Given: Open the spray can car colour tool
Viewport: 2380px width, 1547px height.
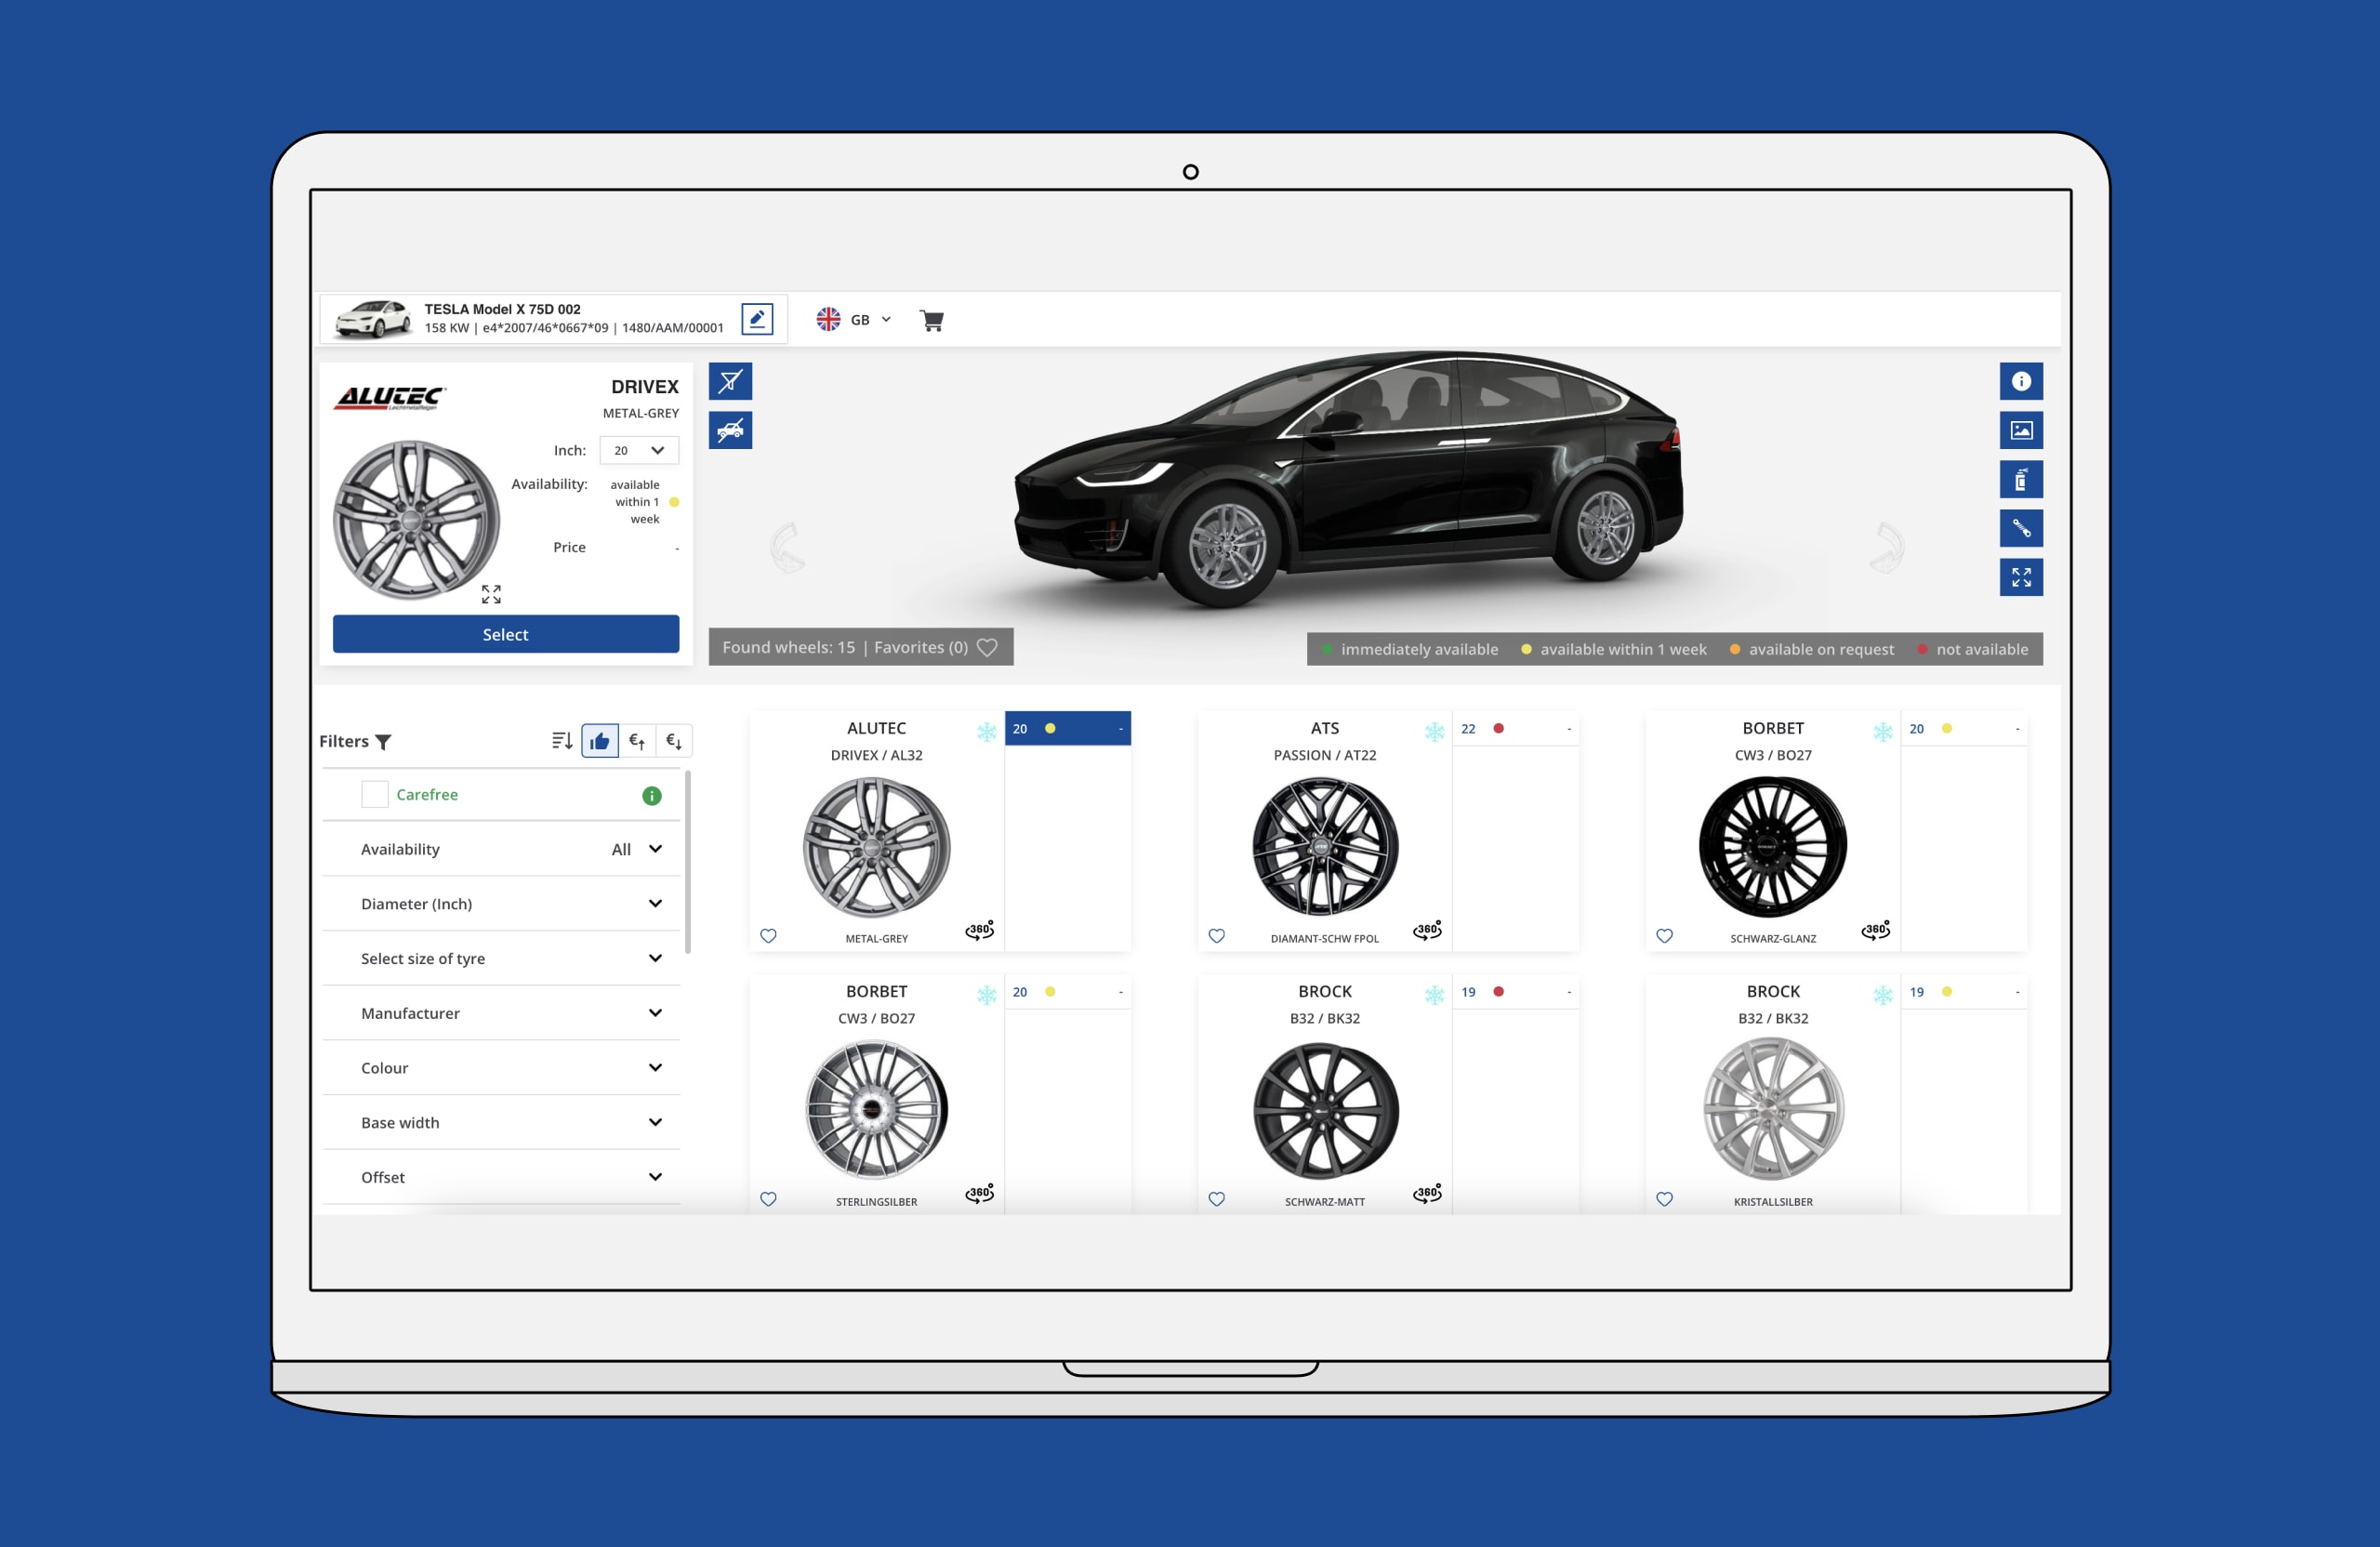Looking at the screenshot, I should coord(2021,479).
